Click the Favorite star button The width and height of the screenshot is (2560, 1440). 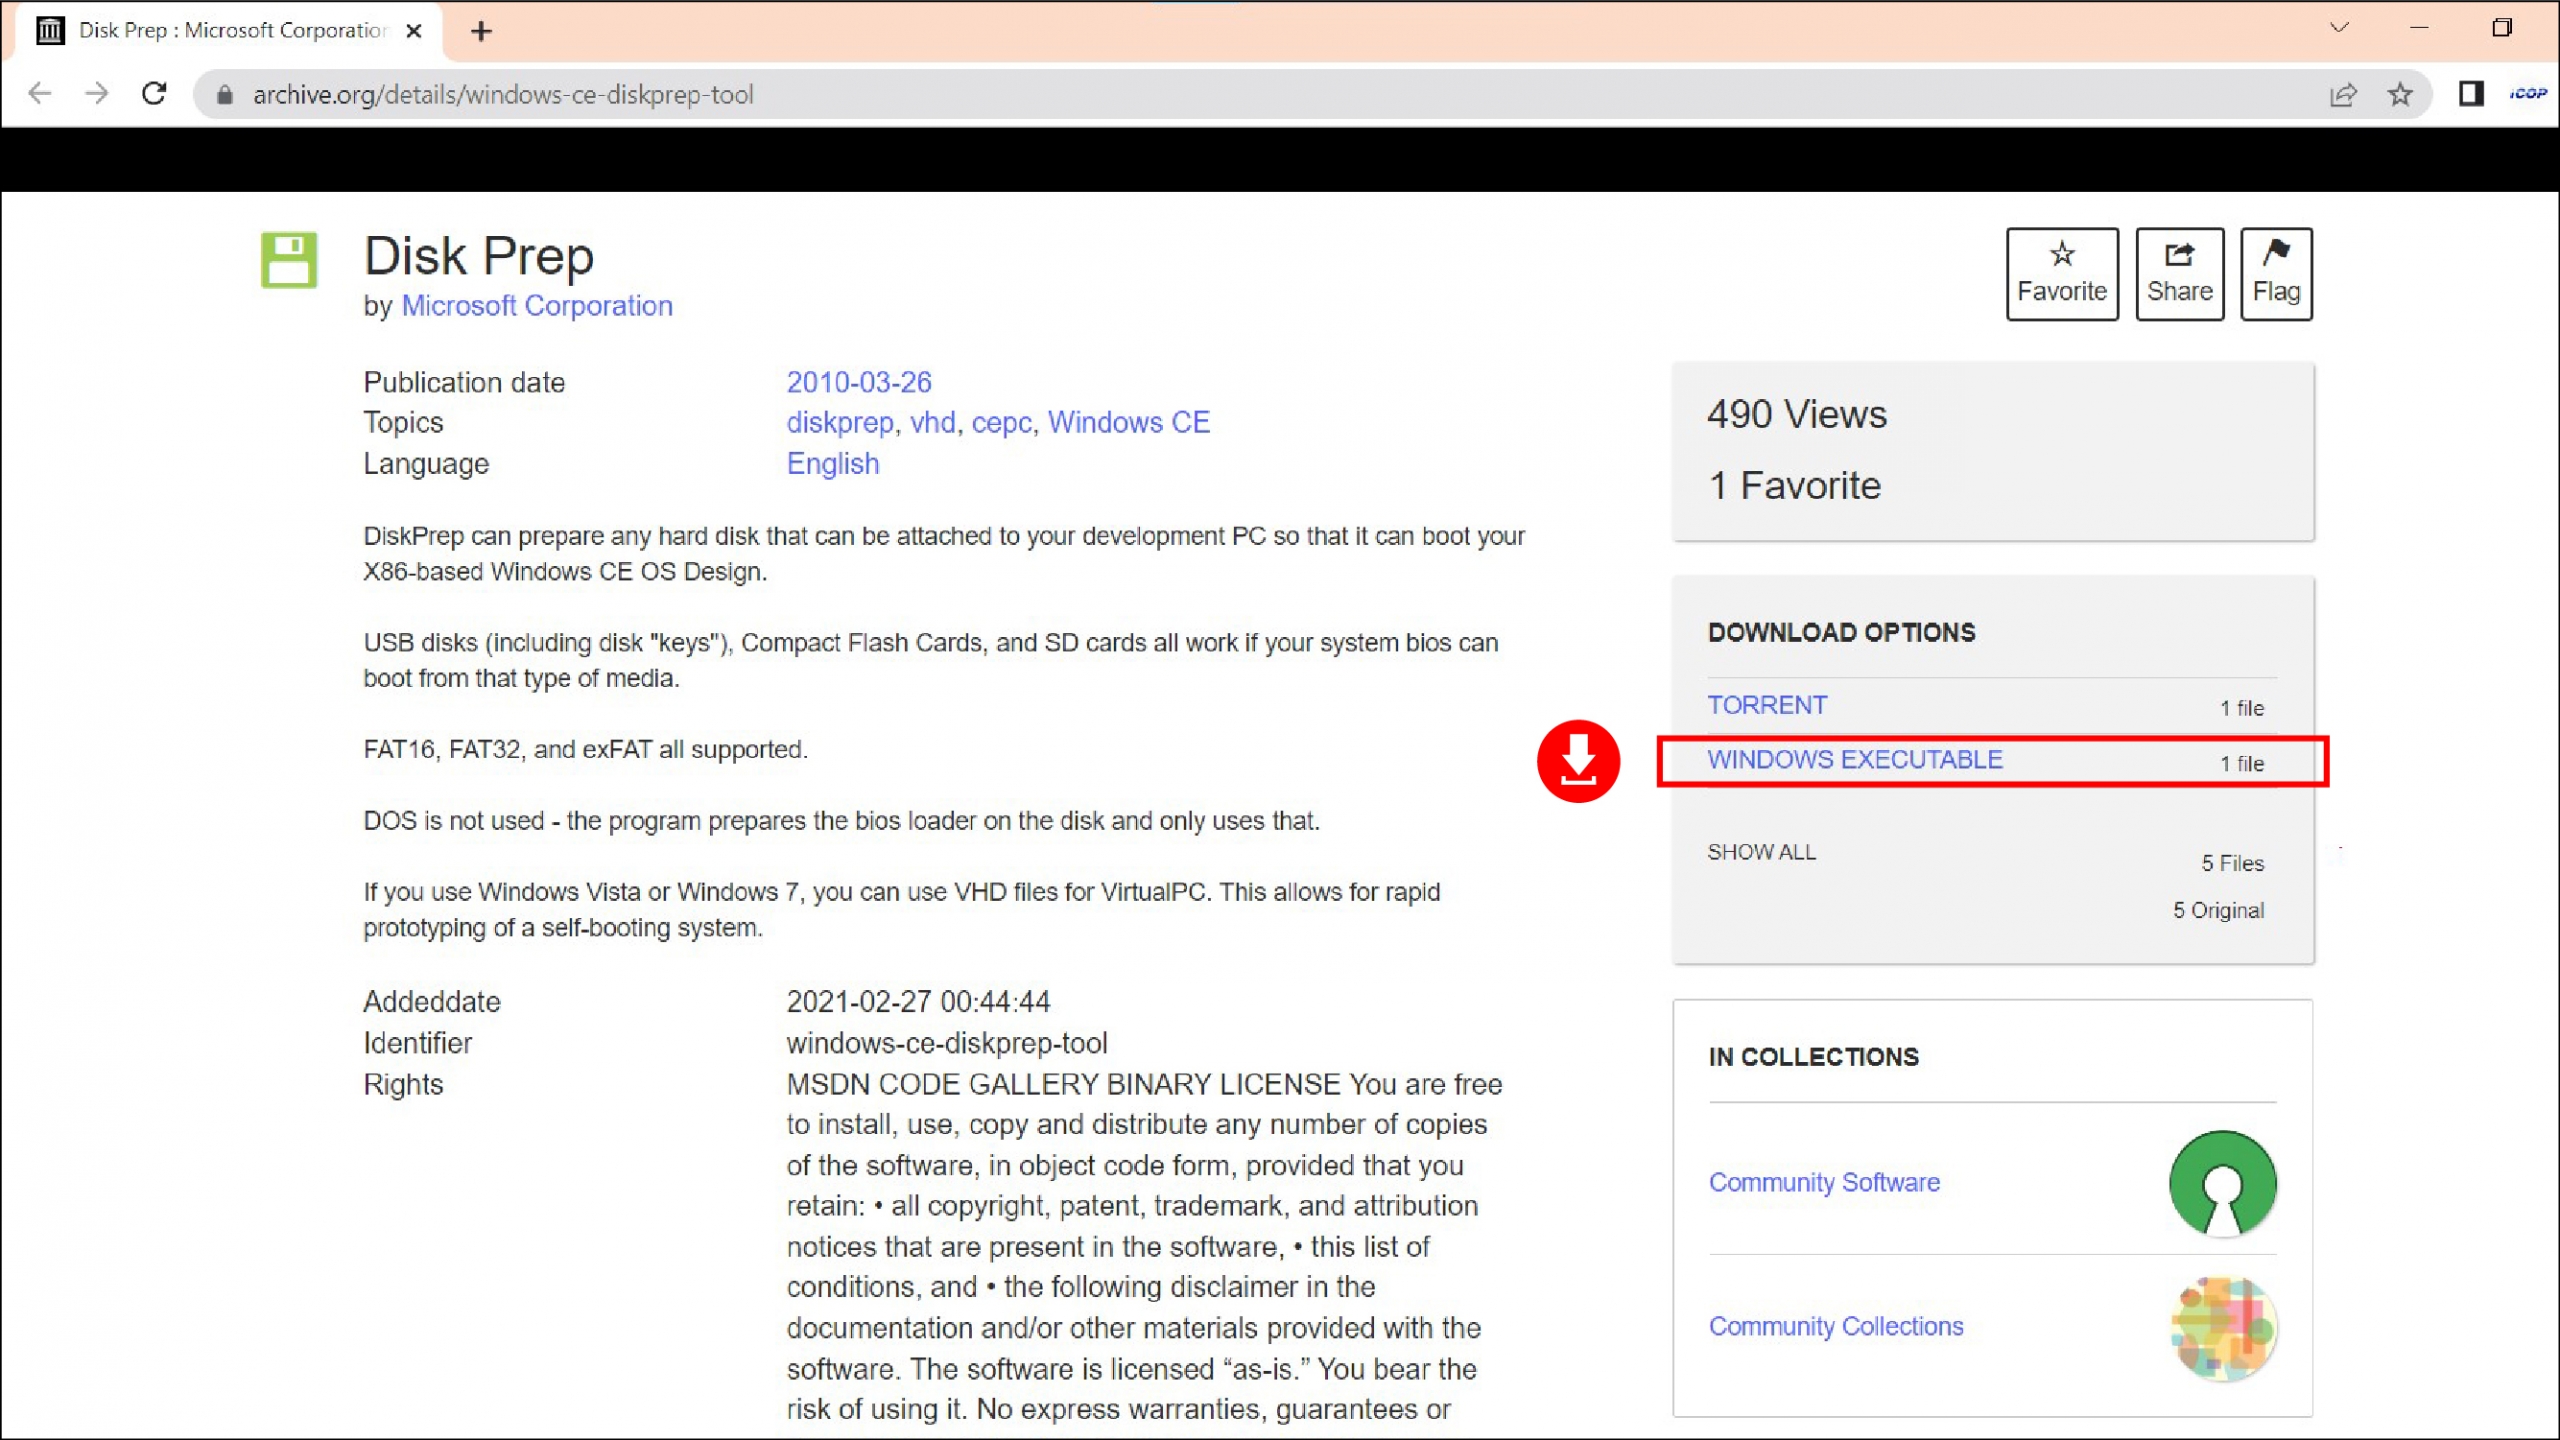tap(2061, 273)
